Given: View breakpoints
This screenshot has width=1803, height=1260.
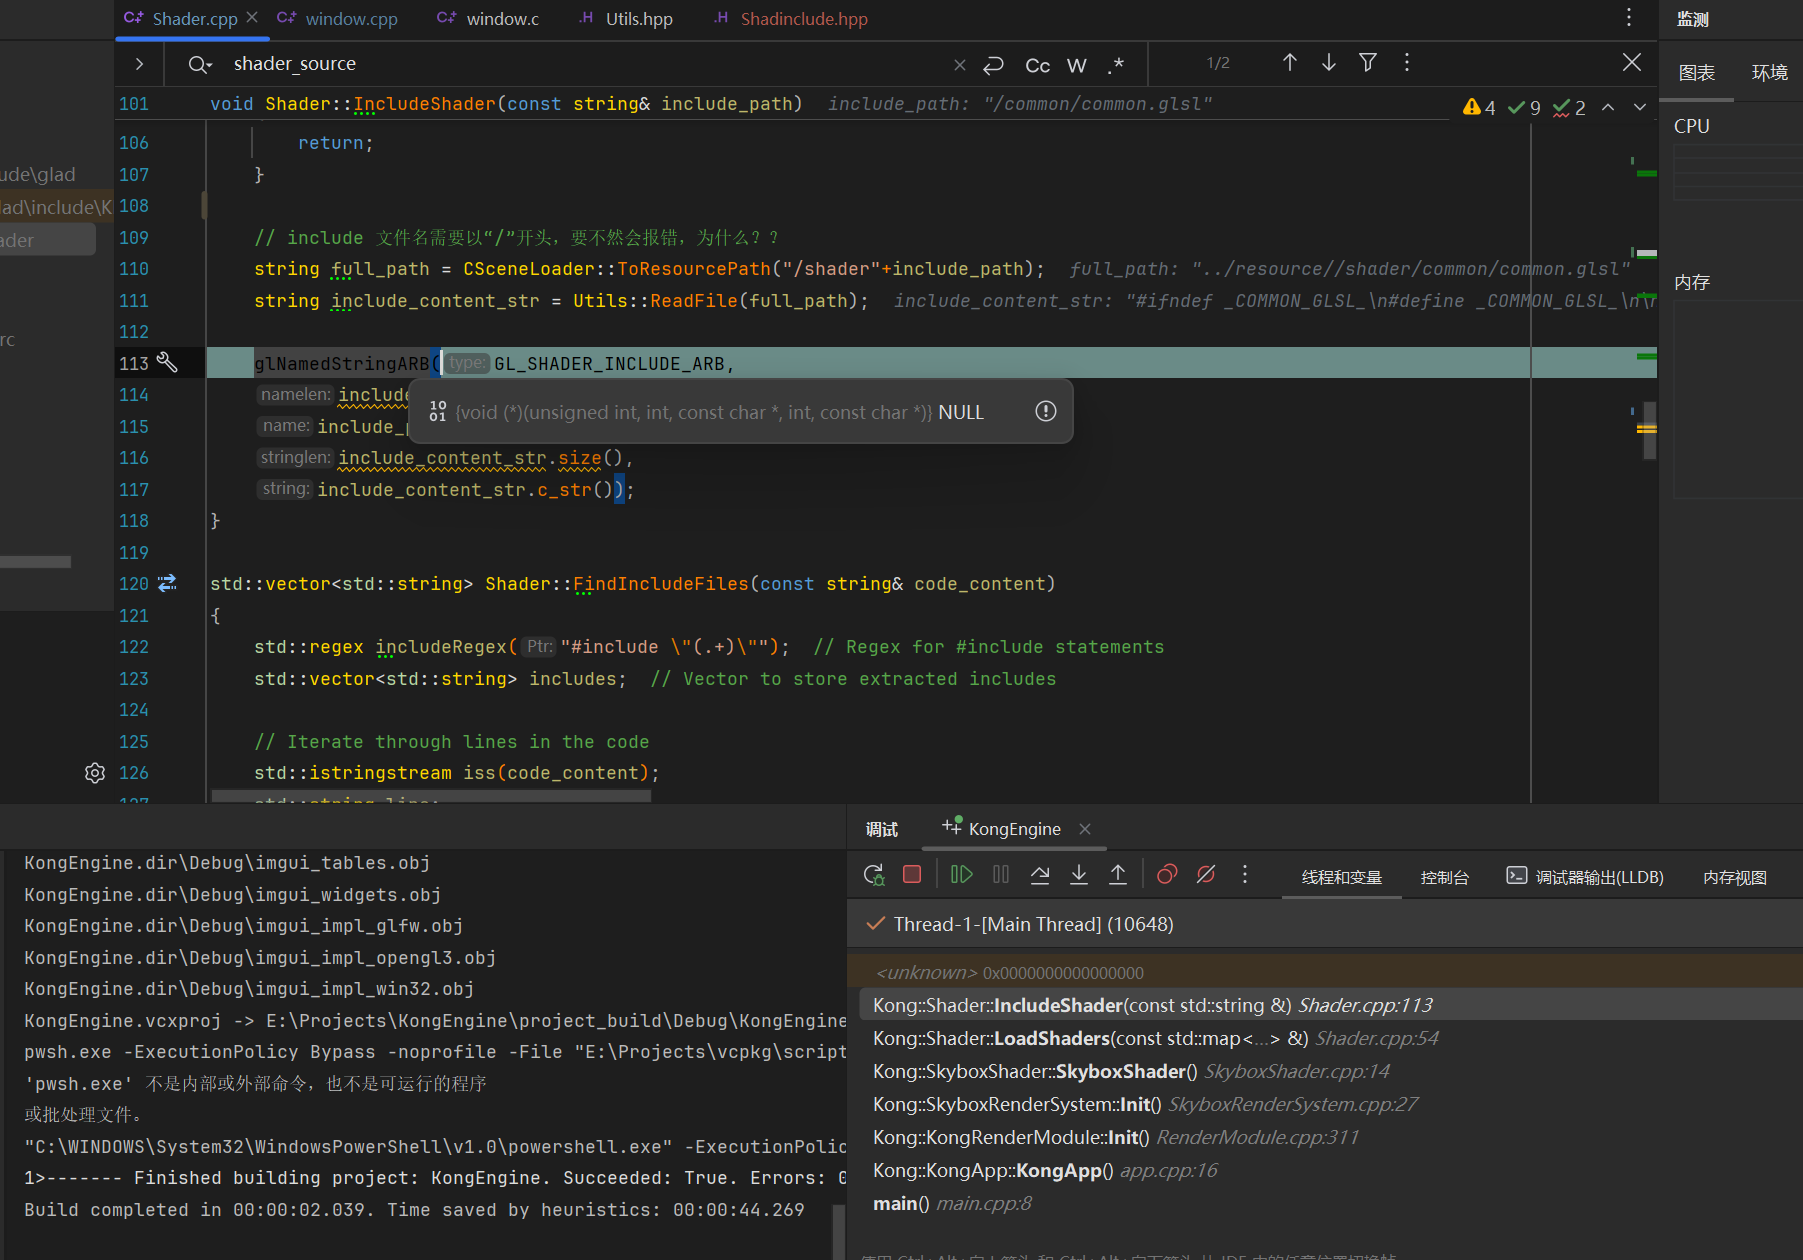Looking at the screenshot, I should click(x=1167, y=875).
